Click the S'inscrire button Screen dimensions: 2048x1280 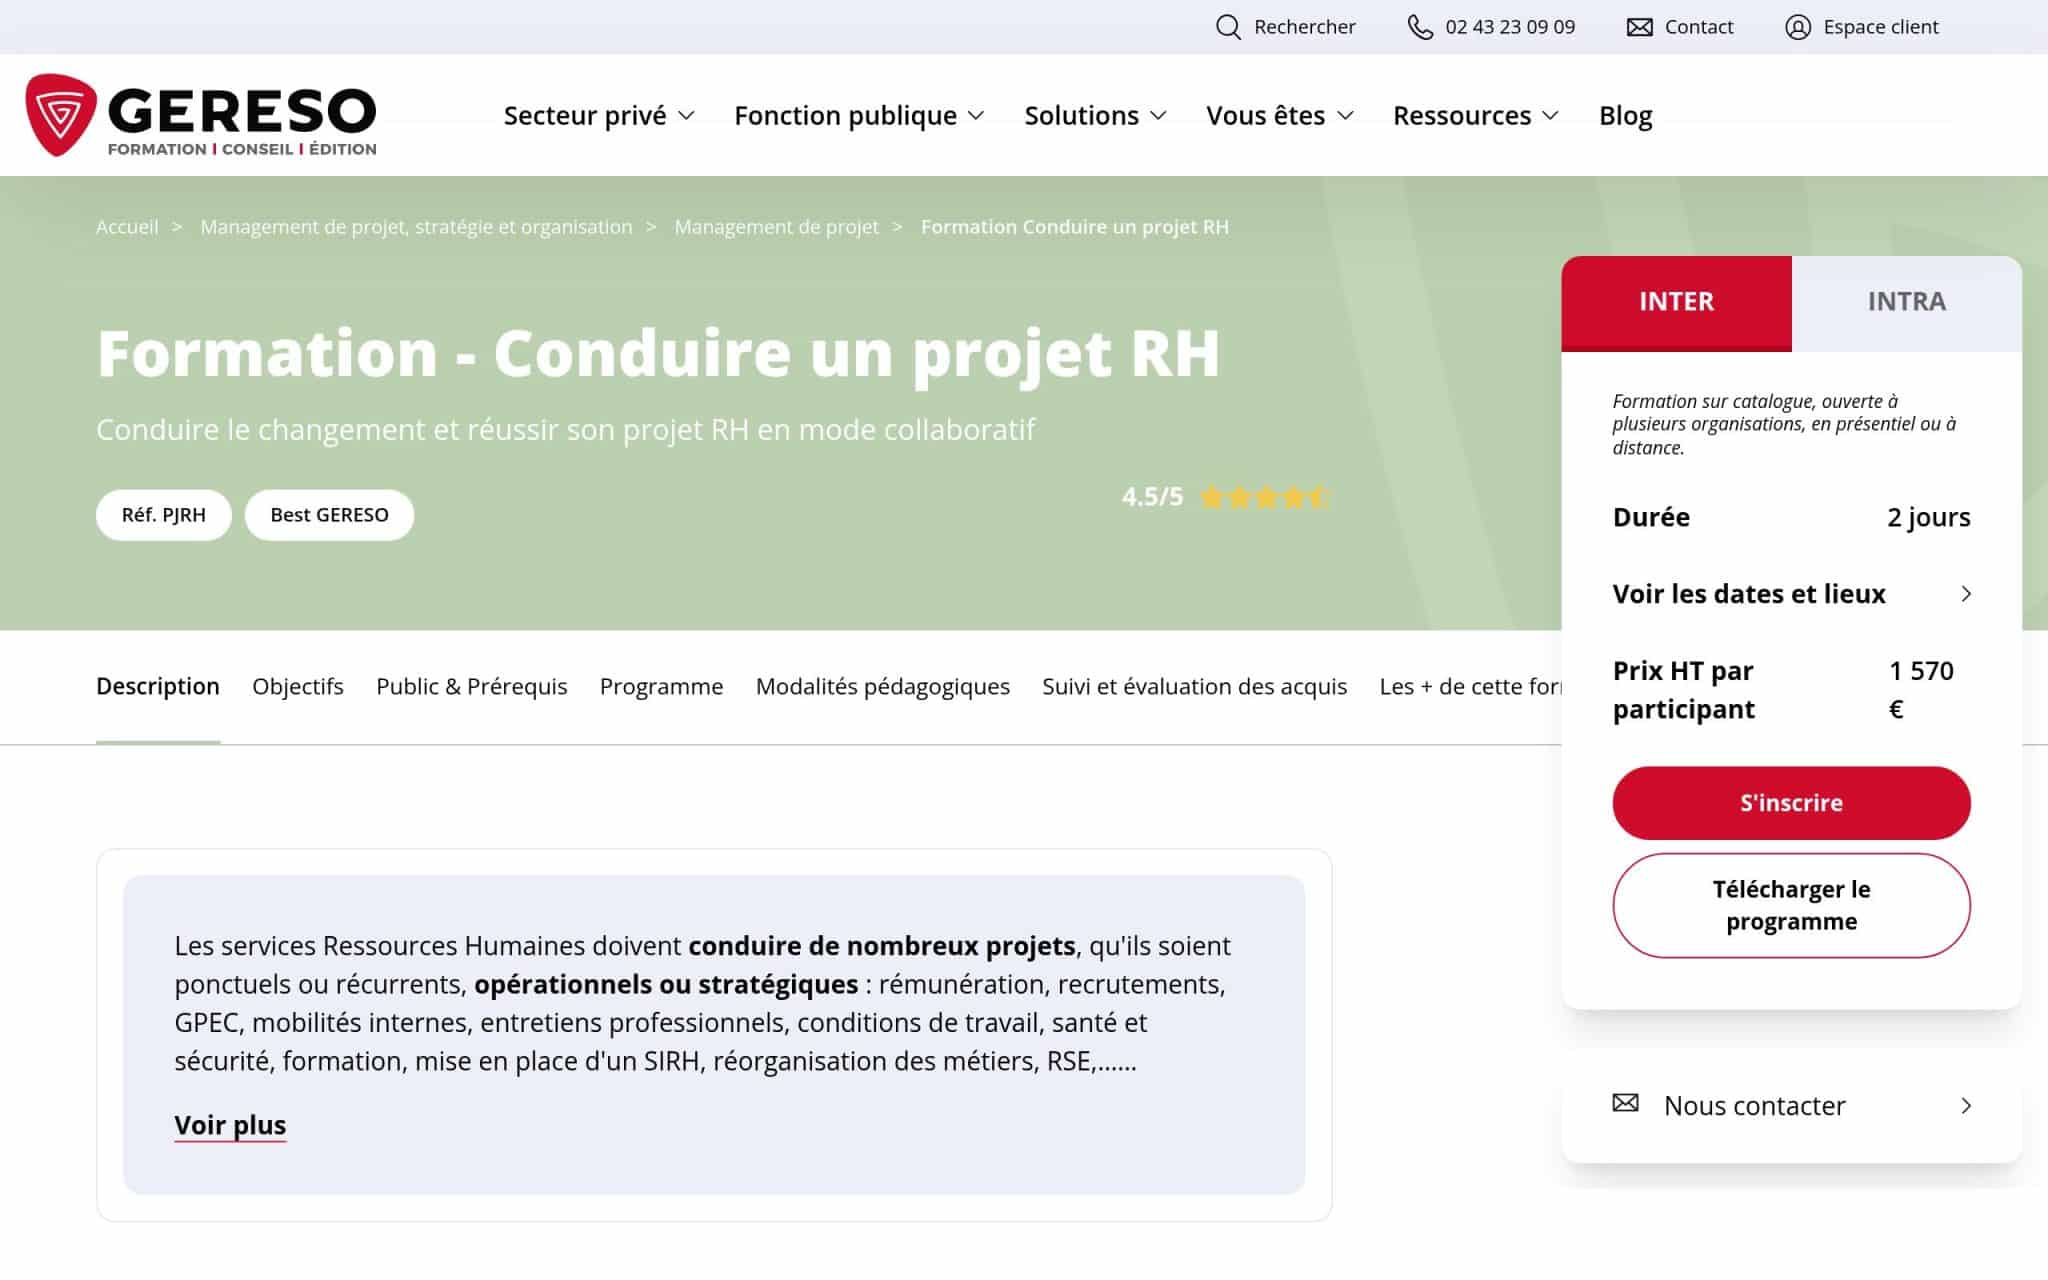1791,803
